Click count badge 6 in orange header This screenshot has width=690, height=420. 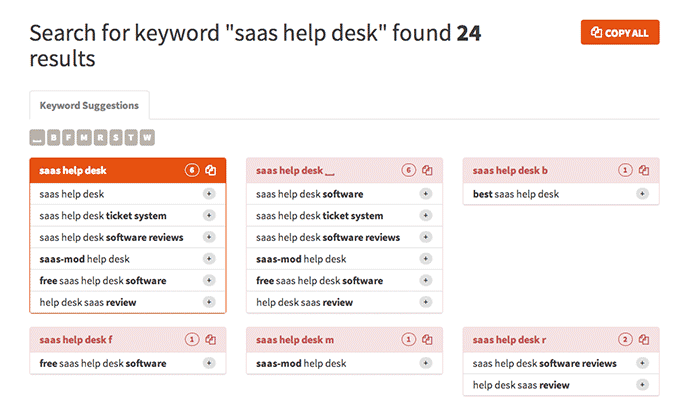(192, 170)
